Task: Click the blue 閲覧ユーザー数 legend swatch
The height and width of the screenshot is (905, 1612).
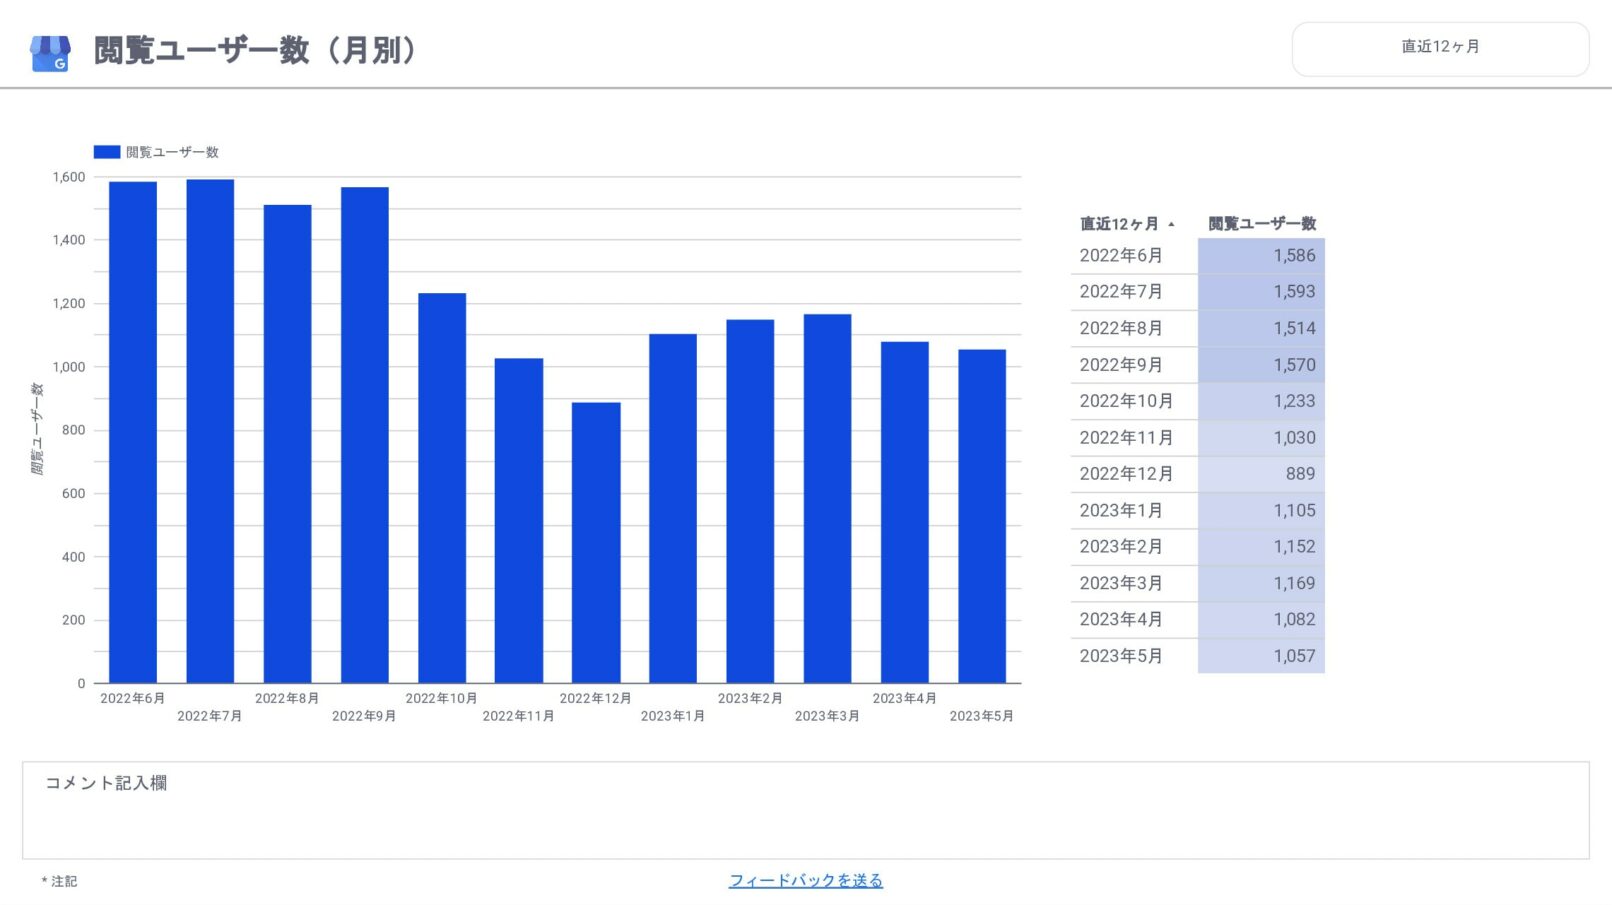Action: pyautogui.click(x=107, y=152)
